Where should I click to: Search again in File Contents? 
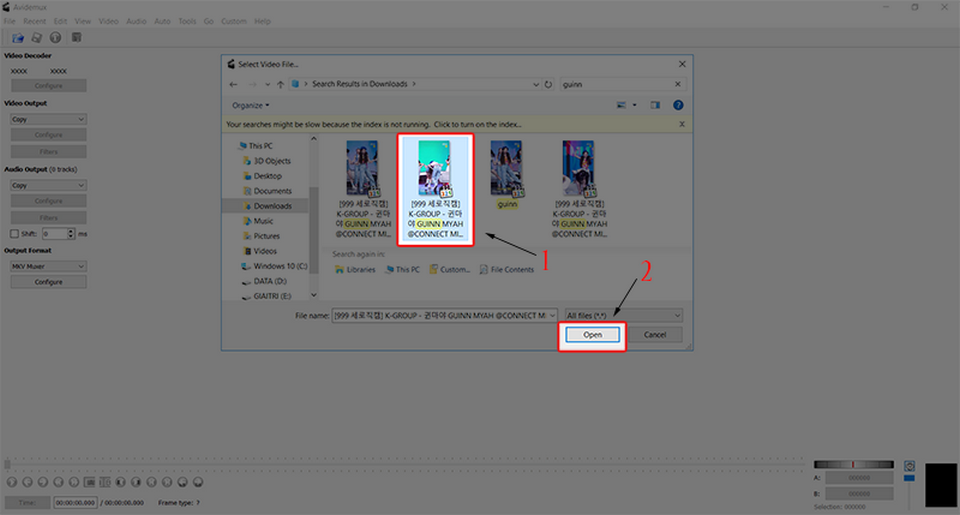[507, 269]
